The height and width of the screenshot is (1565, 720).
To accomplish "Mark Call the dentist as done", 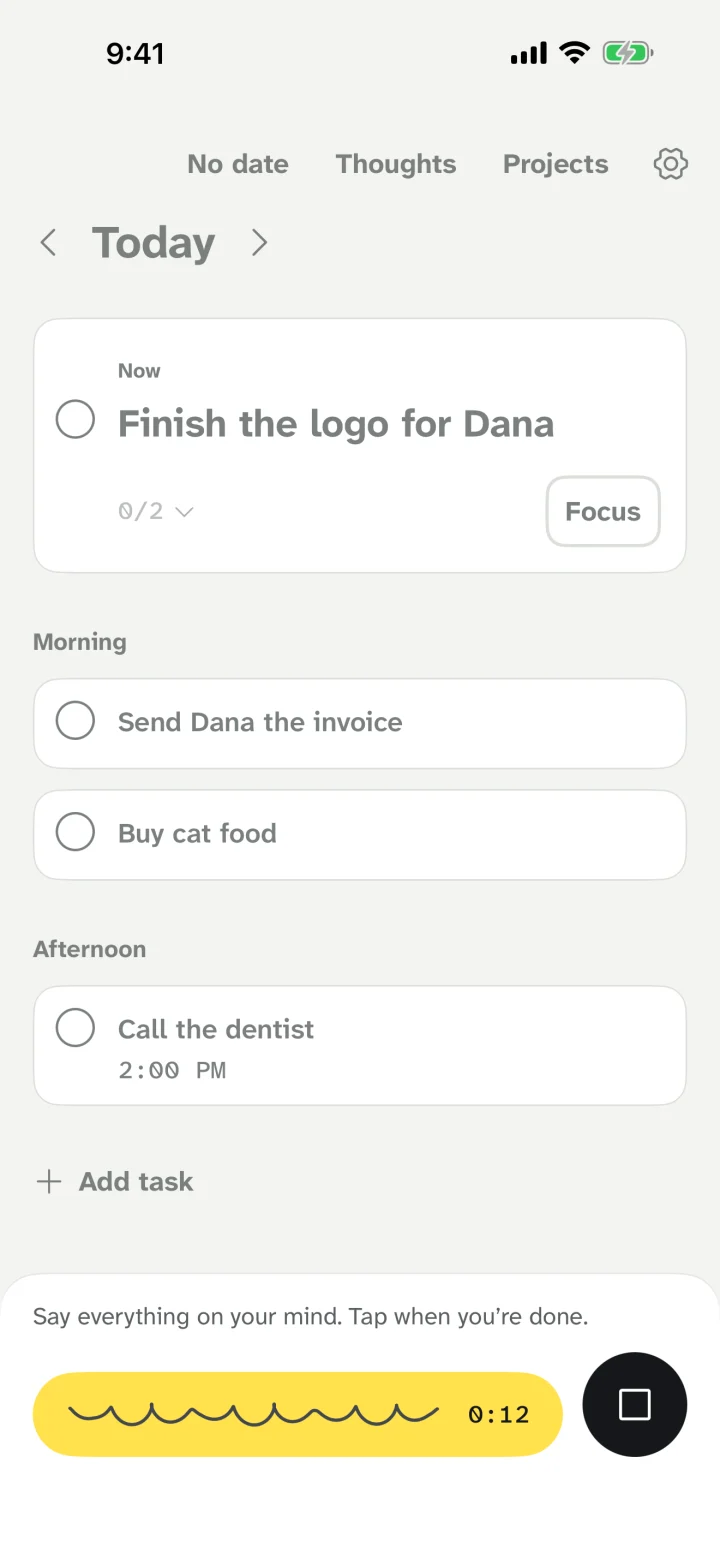I will click(75, 1027).
